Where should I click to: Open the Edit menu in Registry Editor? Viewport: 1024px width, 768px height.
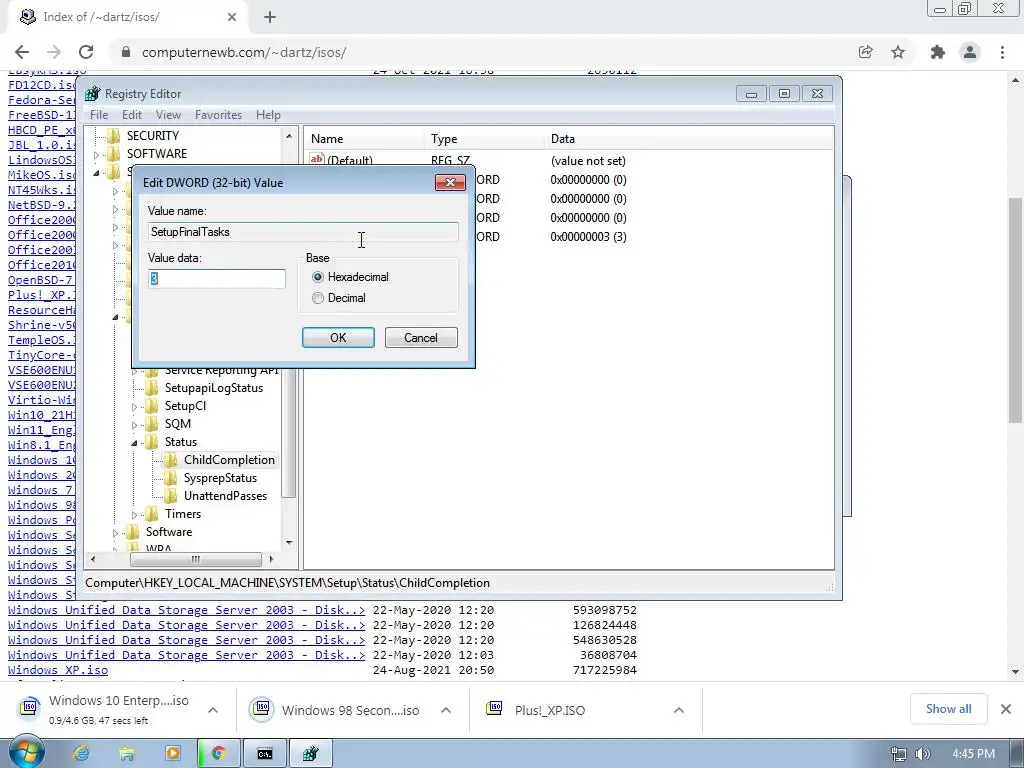point(132,115)
